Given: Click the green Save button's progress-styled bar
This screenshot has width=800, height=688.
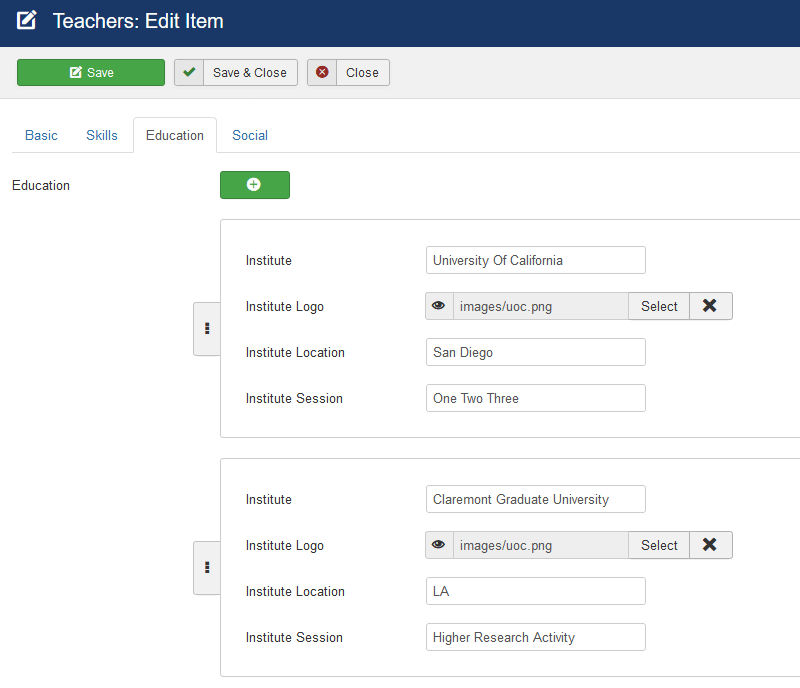Looking at the screenshot, I should pos(91,72).
